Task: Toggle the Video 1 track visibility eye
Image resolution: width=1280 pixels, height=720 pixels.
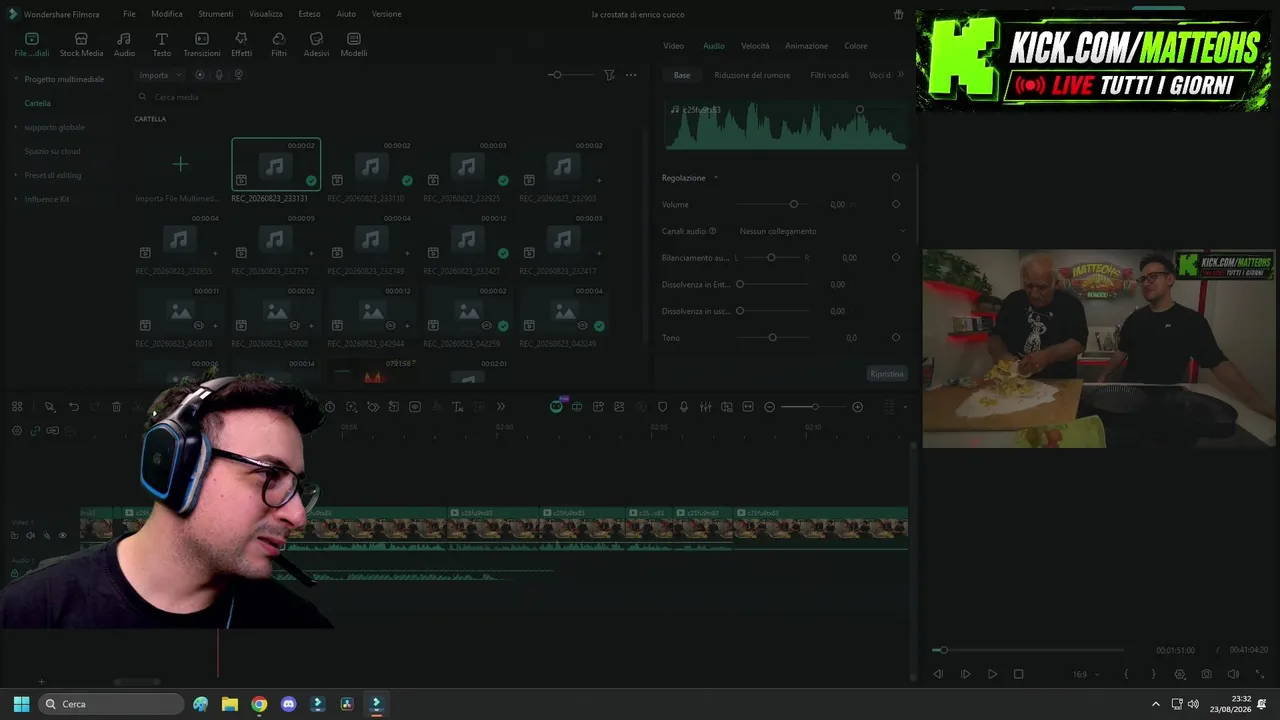Action: click(62, 536)
